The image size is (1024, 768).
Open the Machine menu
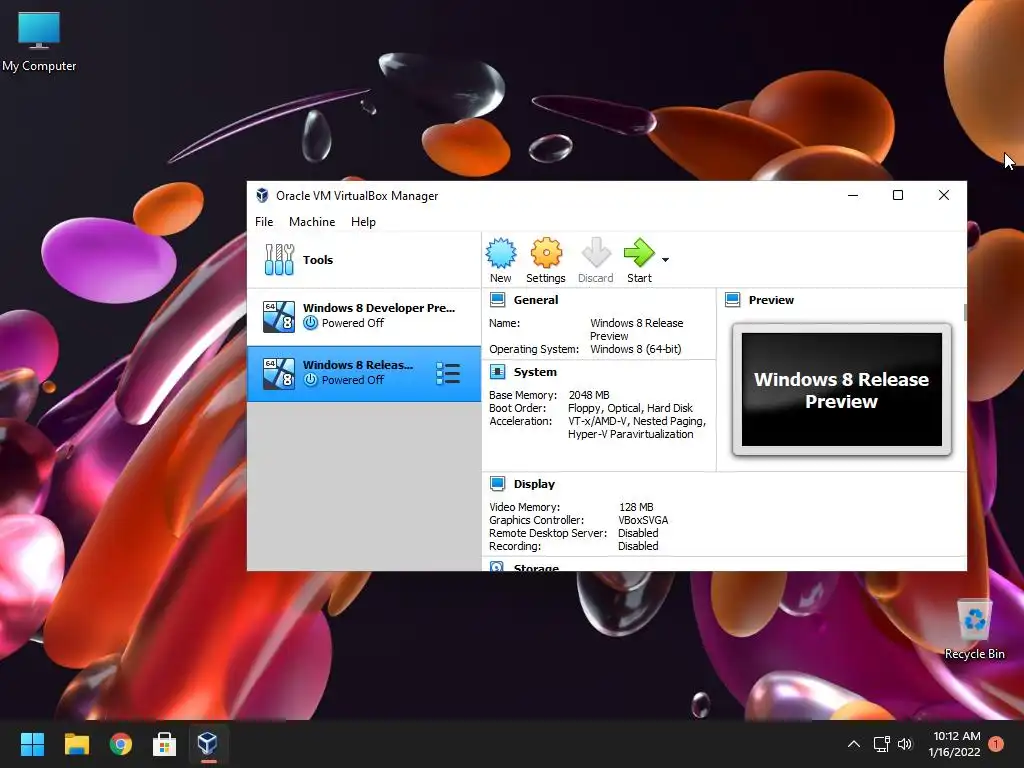pyautogui.click(x=312, y=222)
